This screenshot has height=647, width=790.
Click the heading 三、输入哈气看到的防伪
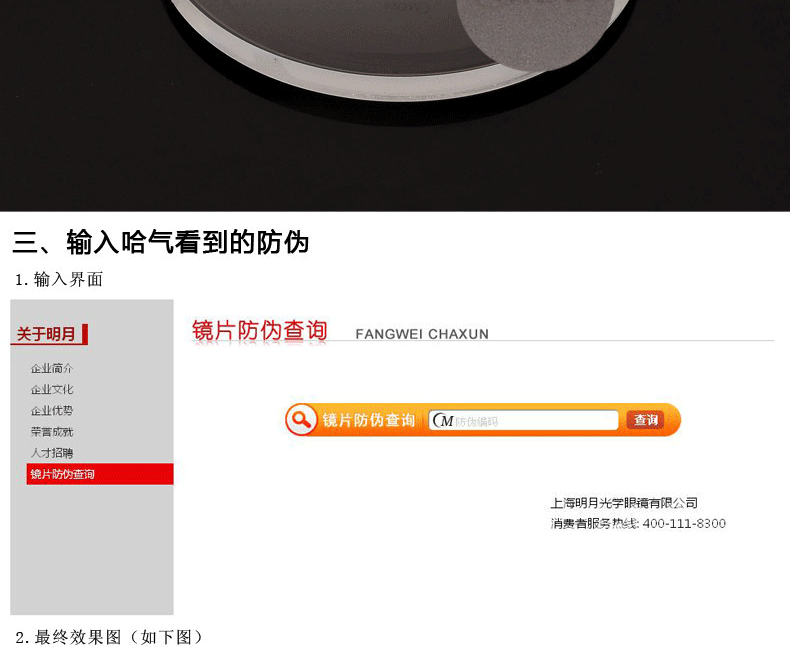[x=161, y=242]
